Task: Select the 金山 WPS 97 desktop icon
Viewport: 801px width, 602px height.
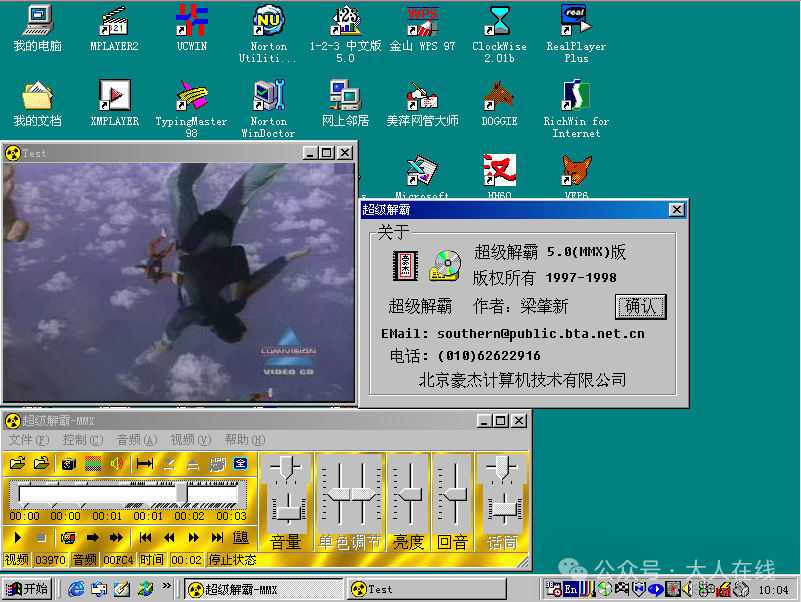Action: point(422,29)
